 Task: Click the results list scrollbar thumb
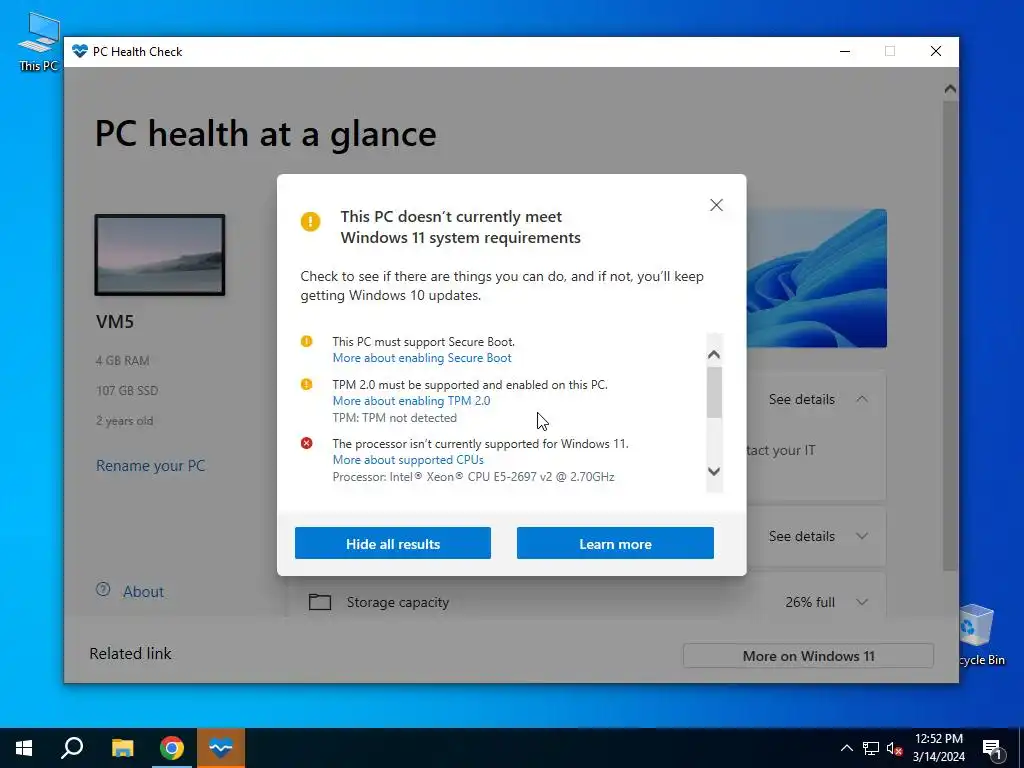click(x=714, y=392)
